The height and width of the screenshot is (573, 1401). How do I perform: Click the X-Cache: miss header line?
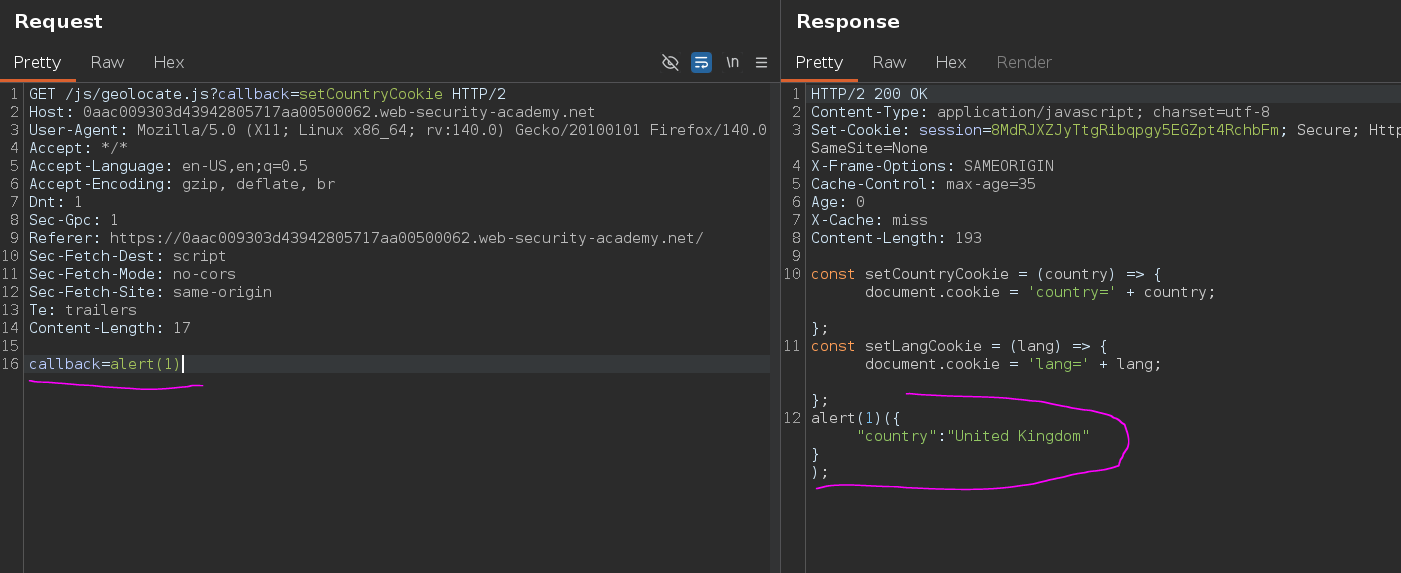click(x=869, y=220)
